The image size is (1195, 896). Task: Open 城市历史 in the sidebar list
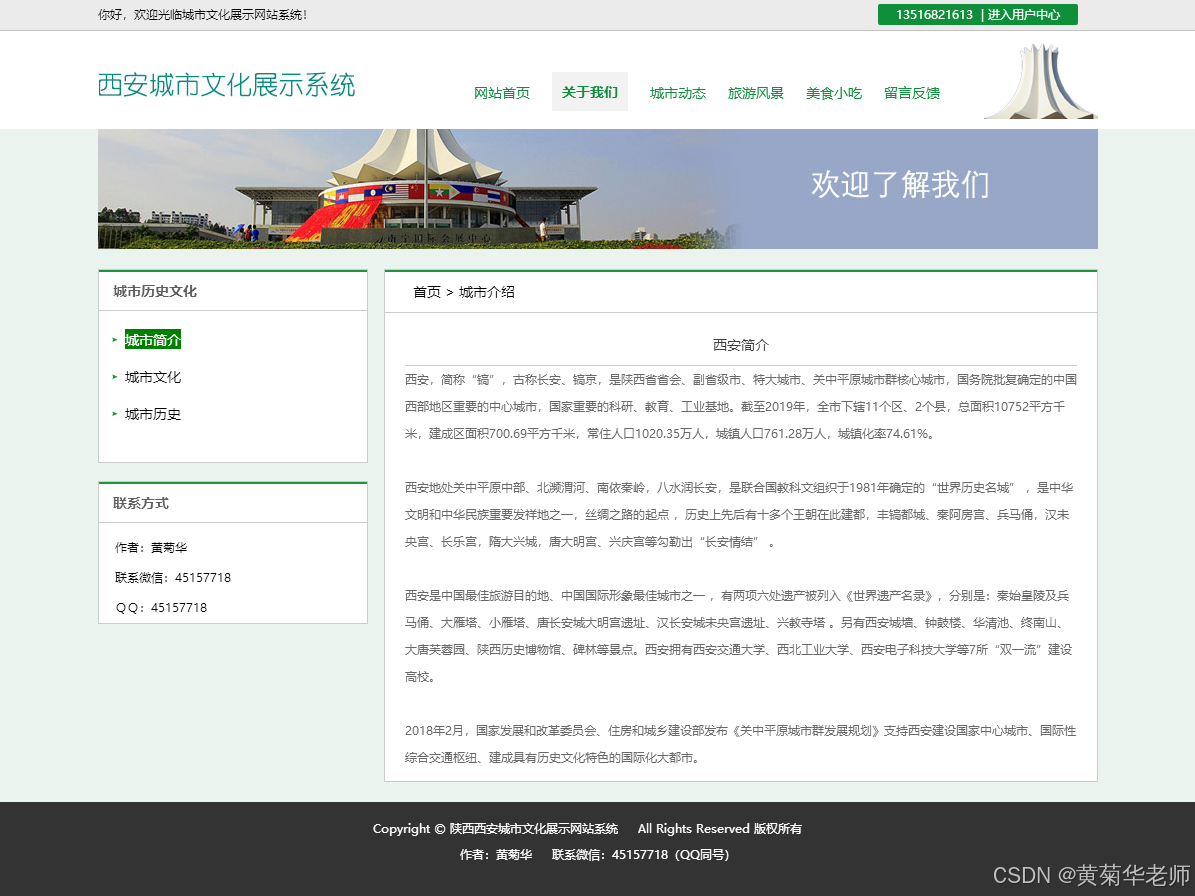tap(152, 414)
